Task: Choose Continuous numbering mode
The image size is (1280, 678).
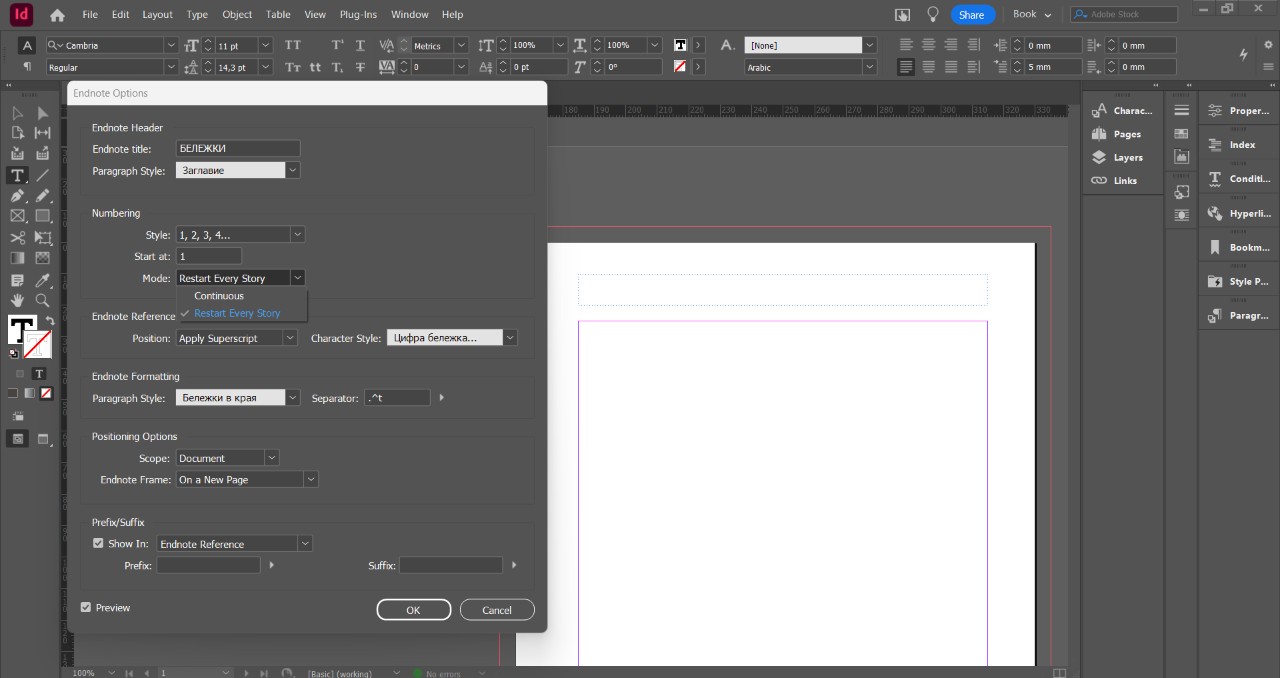Action: click(x=219, y=296)
